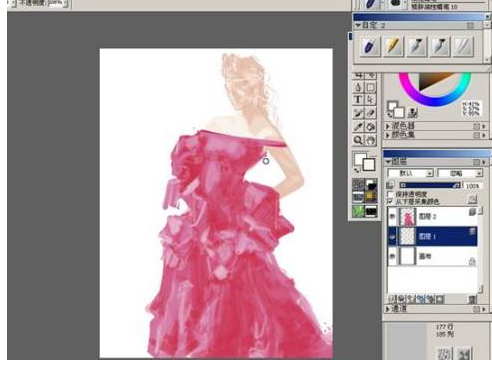
Task: Select the Rectangle shape tool
Action: [x=370, y=87]
